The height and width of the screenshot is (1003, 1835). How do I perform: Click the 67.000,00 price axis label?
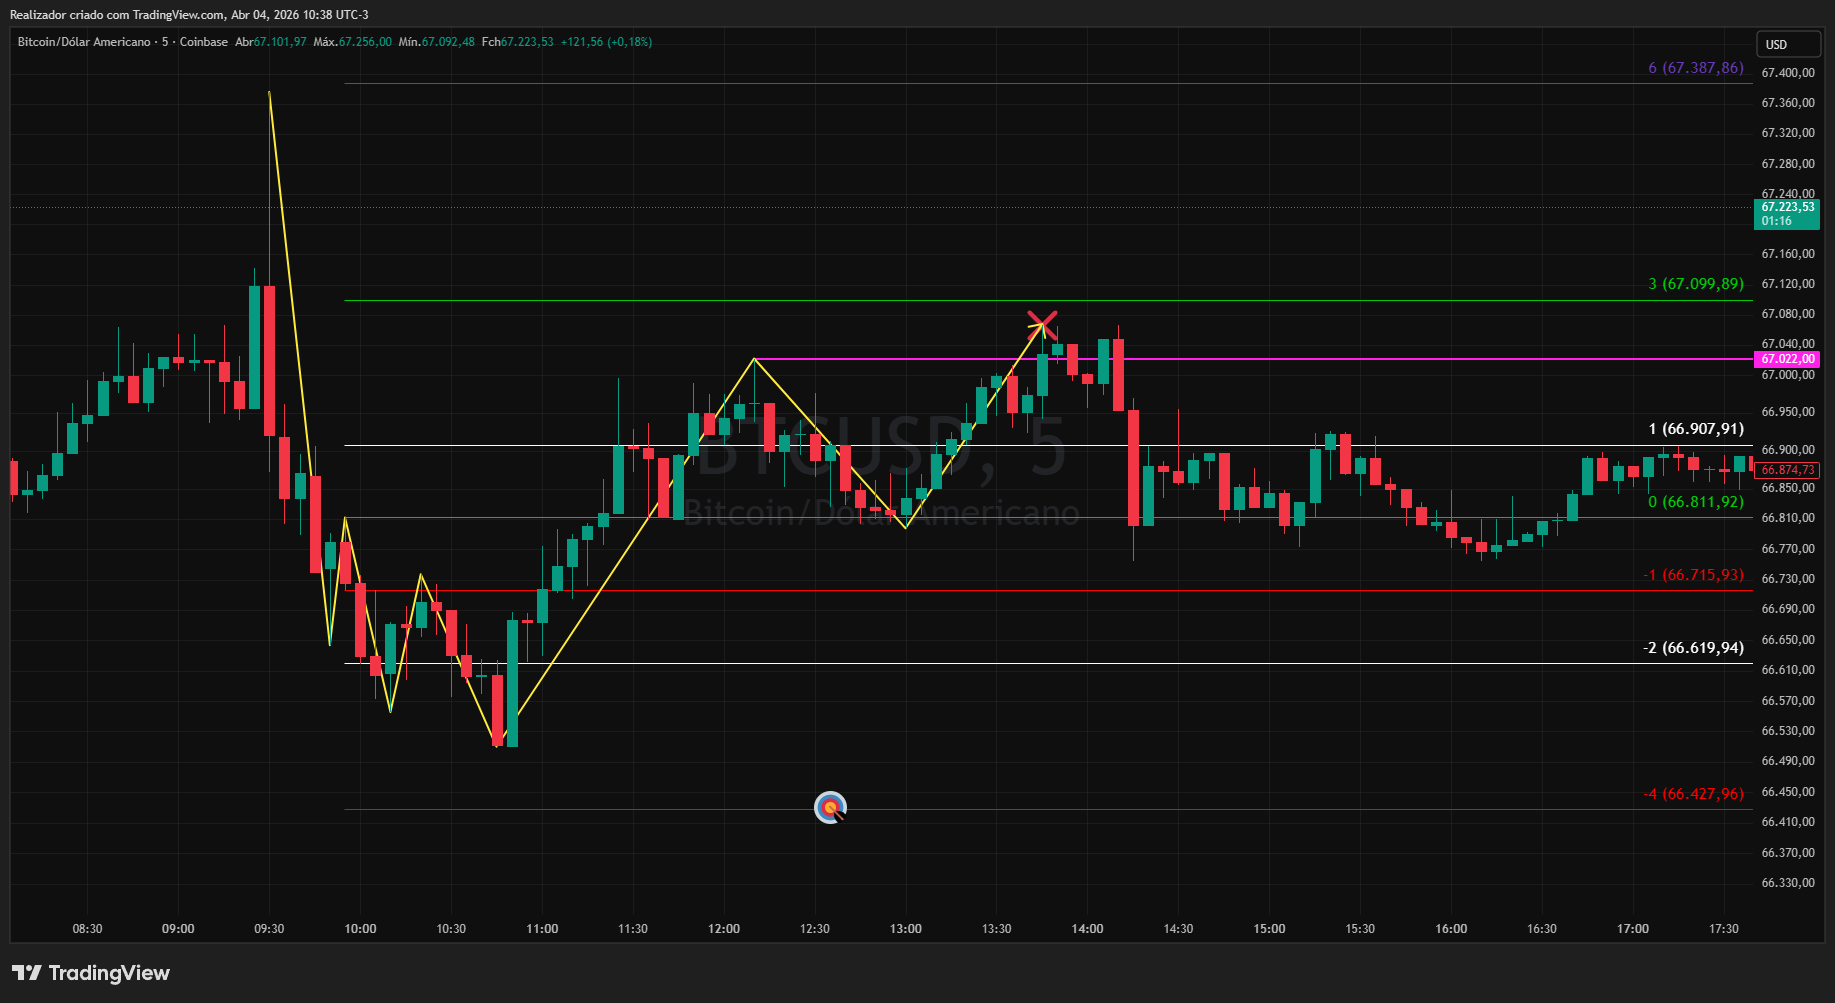click(1788, 375)
